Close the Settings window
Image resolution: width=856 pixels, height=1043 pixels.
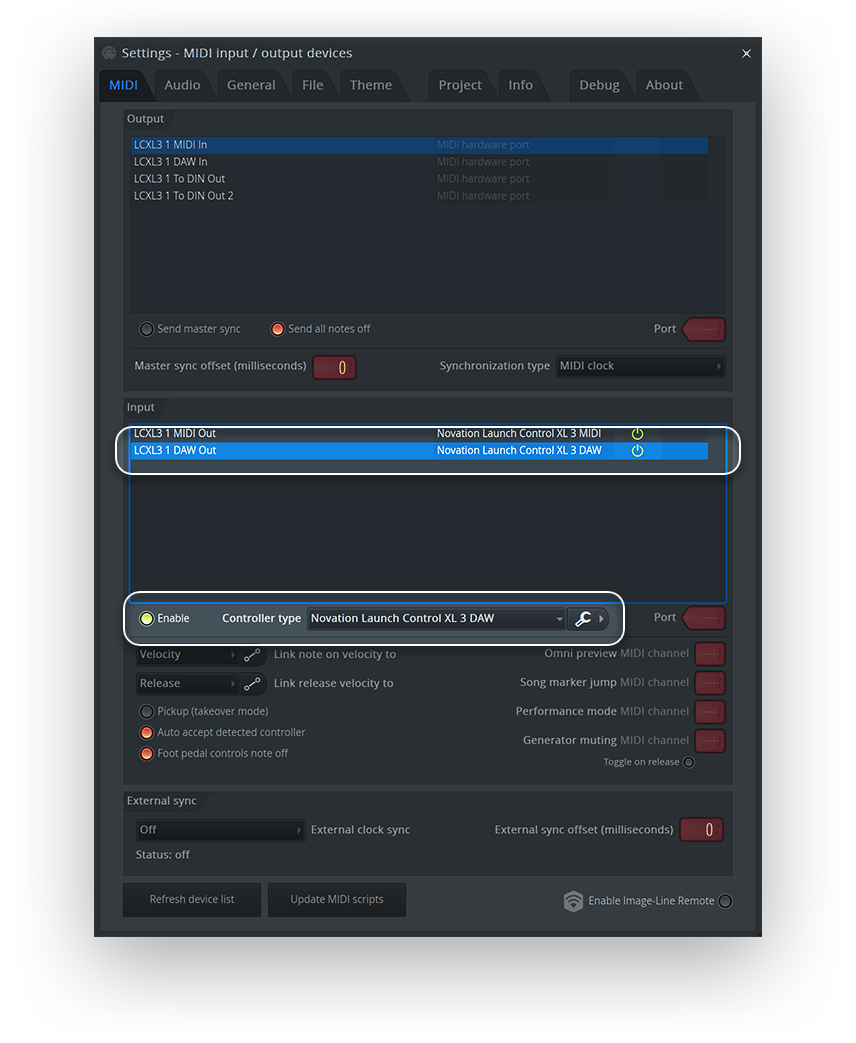click(746, 54)
